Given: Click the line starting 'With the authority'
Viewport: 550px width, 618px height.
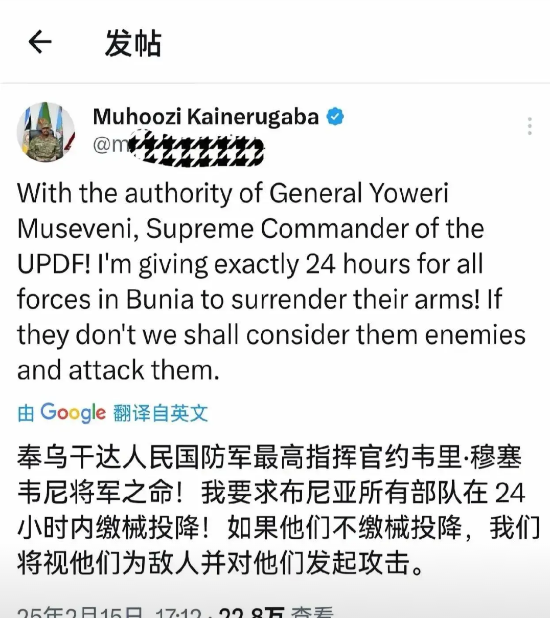Looking at the screenshot, I should 233,193.
